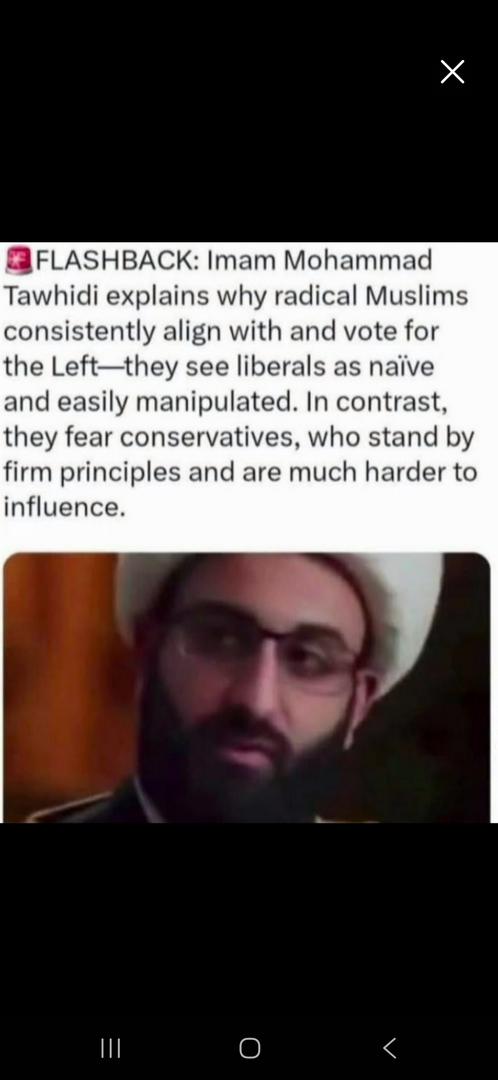
Task: Tap the red siren emoji before FLASHBACK
Action: click(18, 260)
